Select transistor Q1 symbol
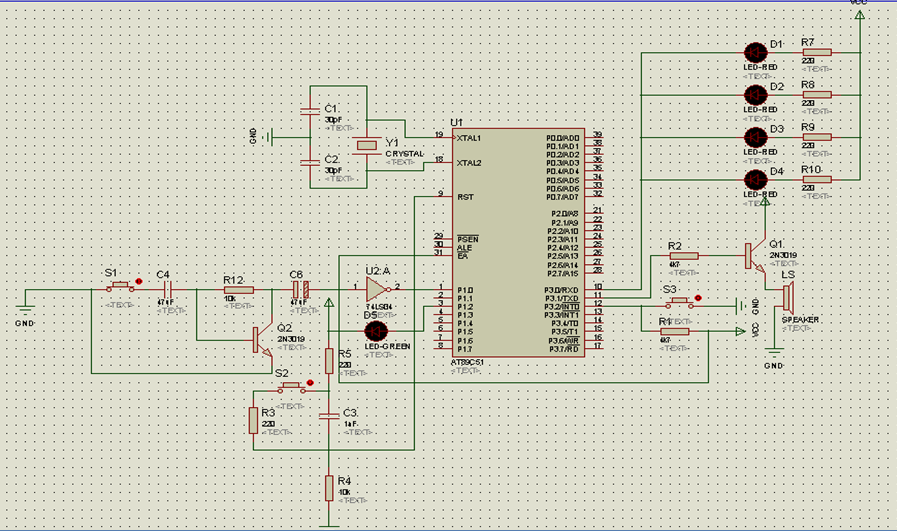The image size is (897, 531). [x=755, y=256]
